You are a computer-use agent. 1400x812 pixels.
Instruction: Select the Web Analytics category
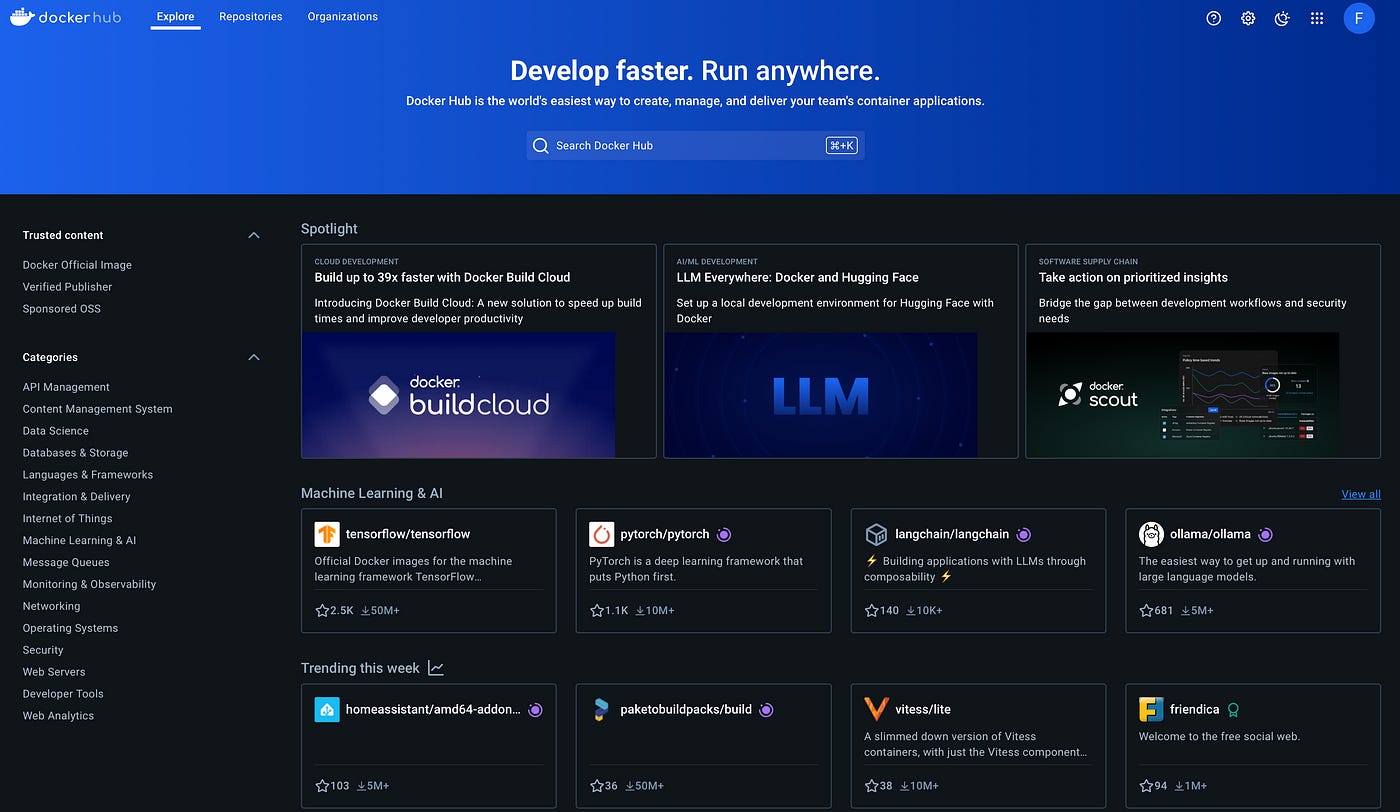58,716
